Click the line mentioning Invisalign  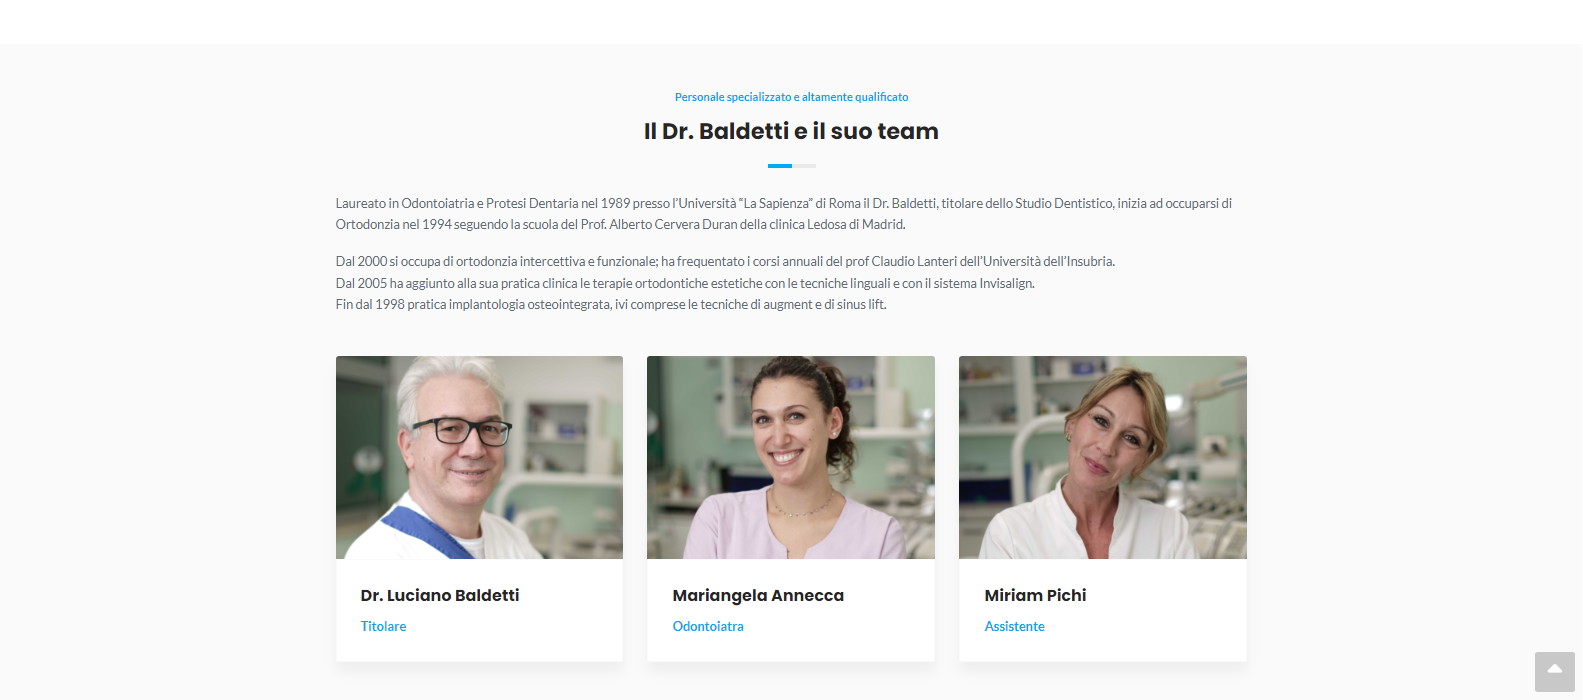[x=685, y=283]
